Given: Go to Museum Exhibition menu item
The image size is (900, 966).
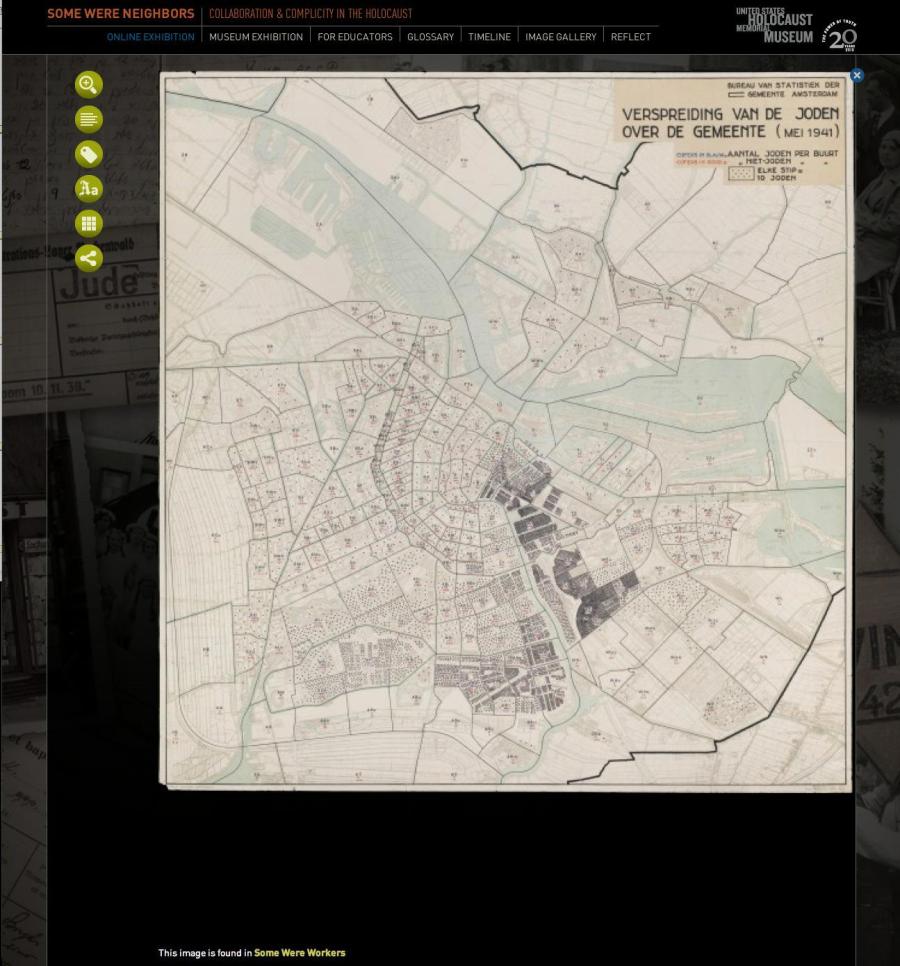Looking at the screenshot, I should [256, 37].
